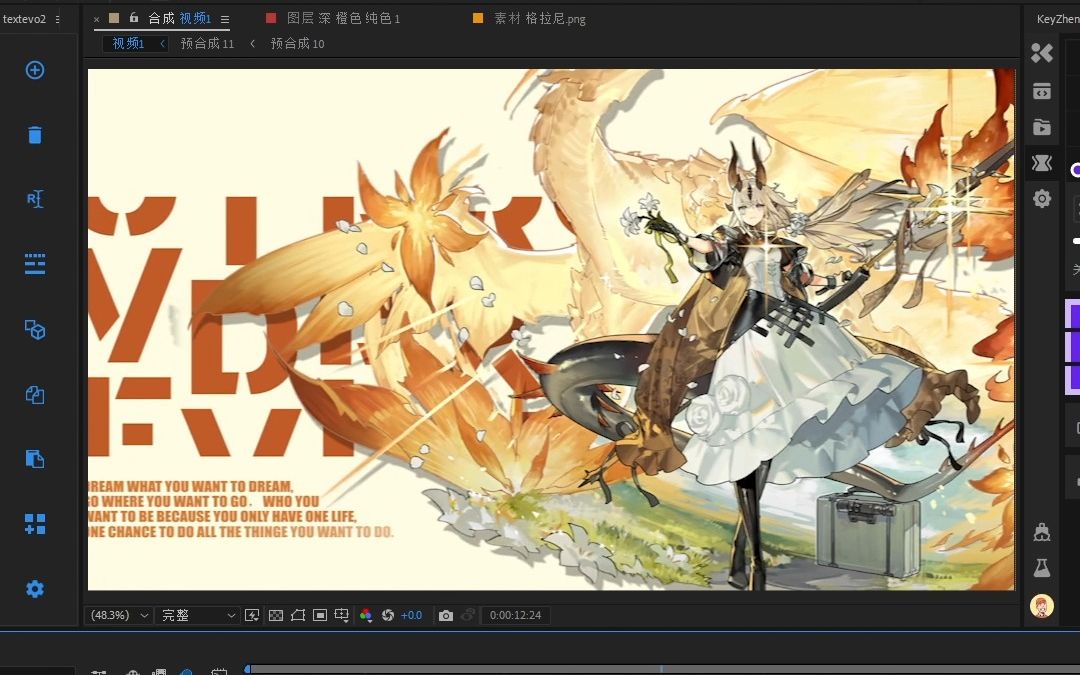Click the 预合成 11 breadcrumb

[208, 43]
